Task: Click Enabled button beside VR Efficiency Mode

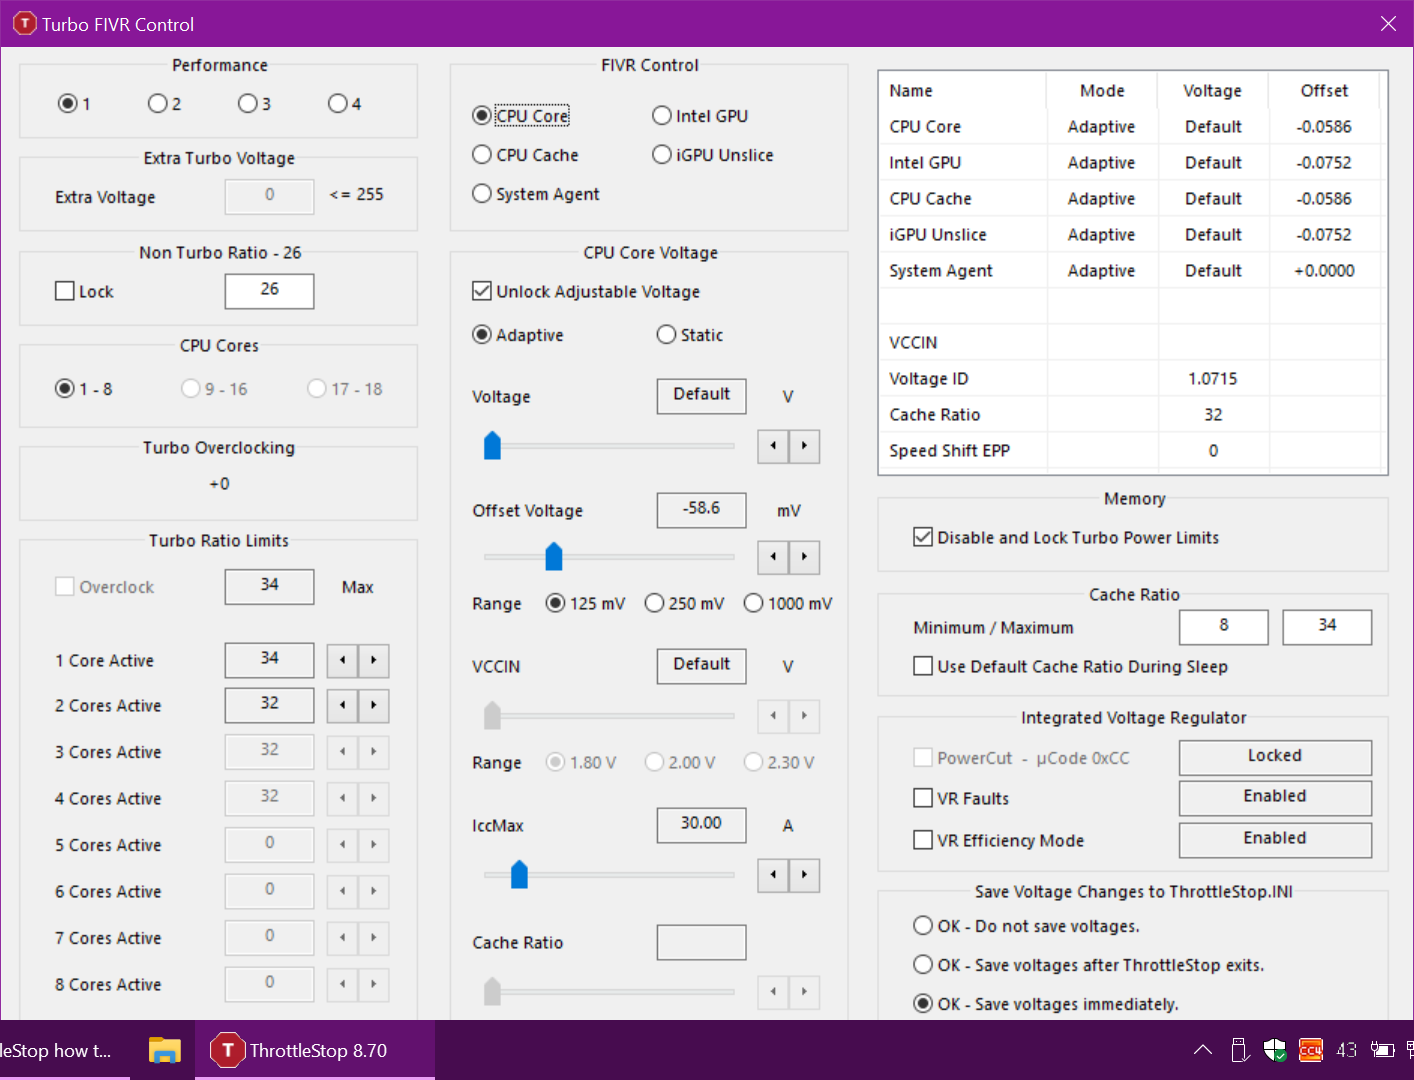Action: click(1275, 839)
